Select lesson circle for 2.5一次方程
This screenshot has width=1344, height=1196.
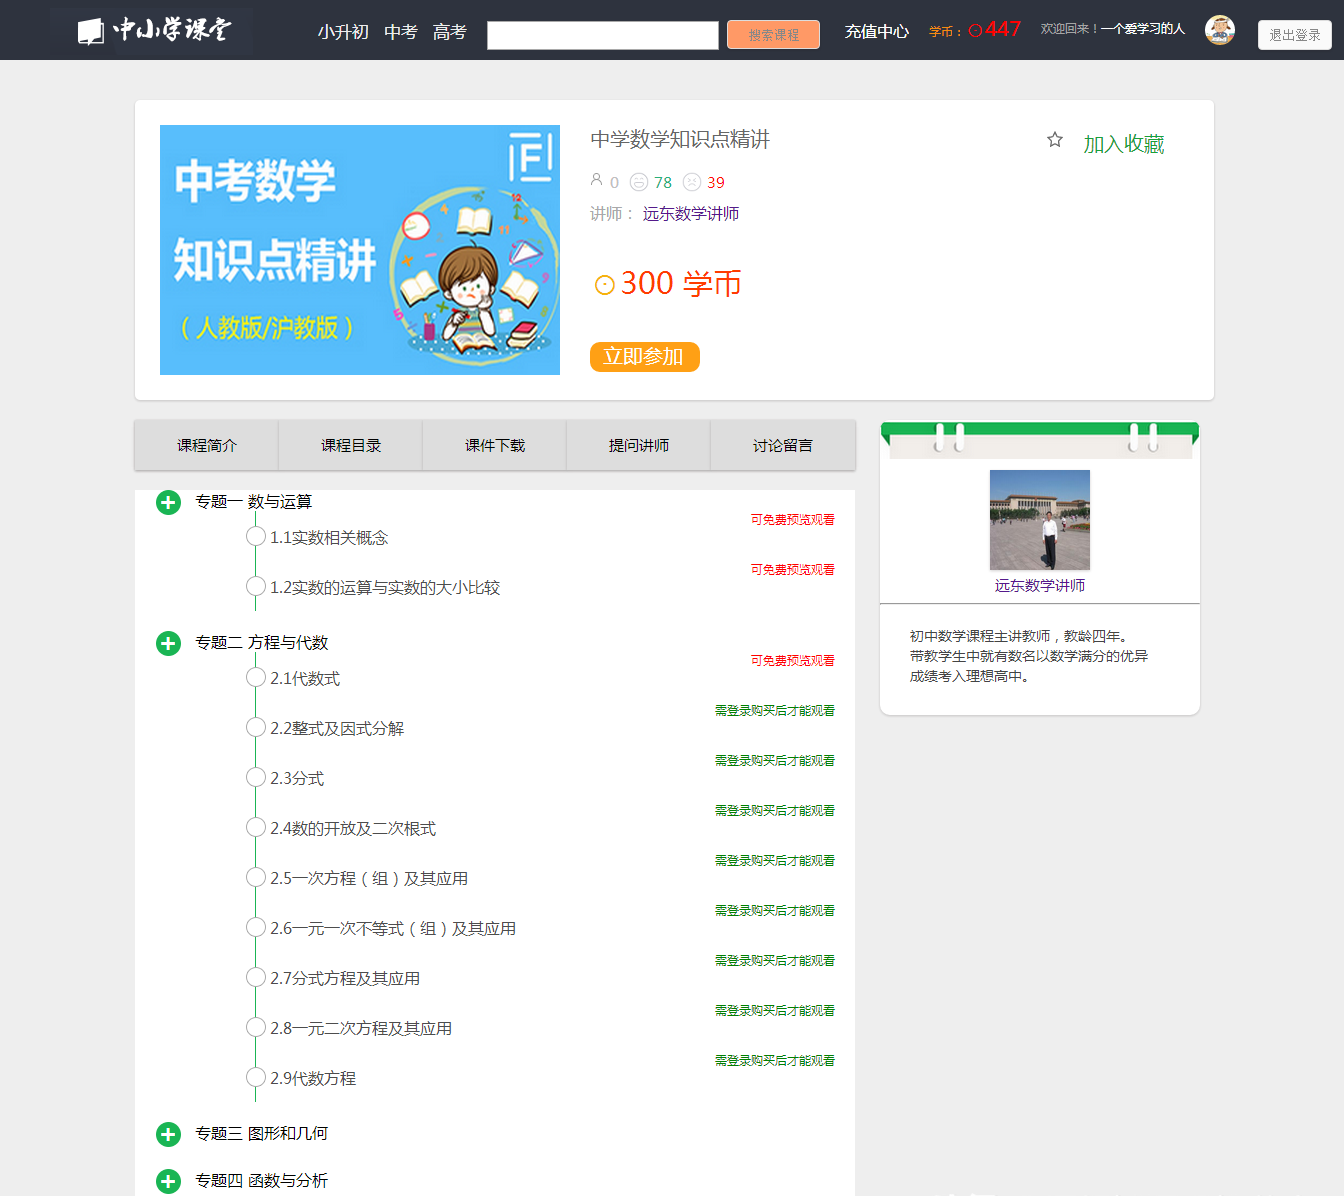256,878
